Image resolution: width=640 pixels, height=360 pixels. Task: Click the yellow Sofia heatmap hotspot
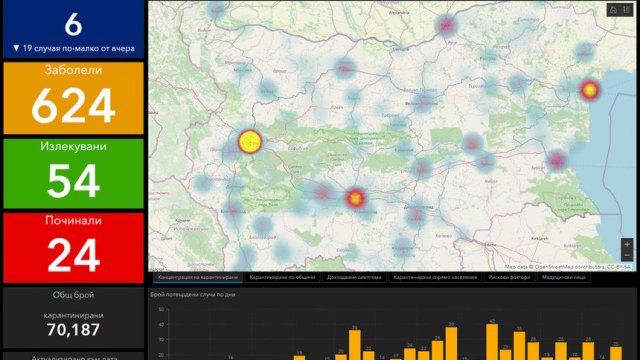click(x=250, y=142)
